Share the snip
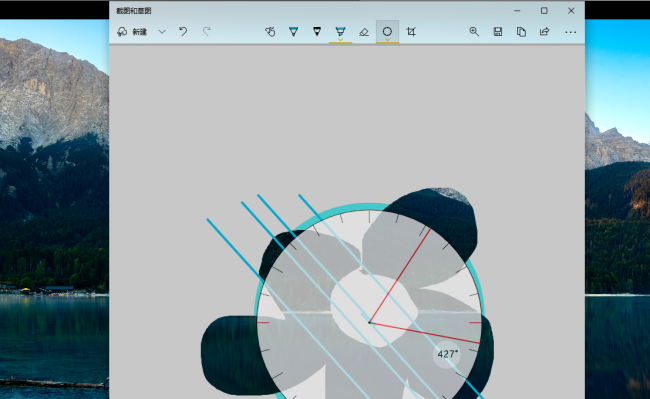The height and width of the screenshot is (399, 650). [544, 32]
